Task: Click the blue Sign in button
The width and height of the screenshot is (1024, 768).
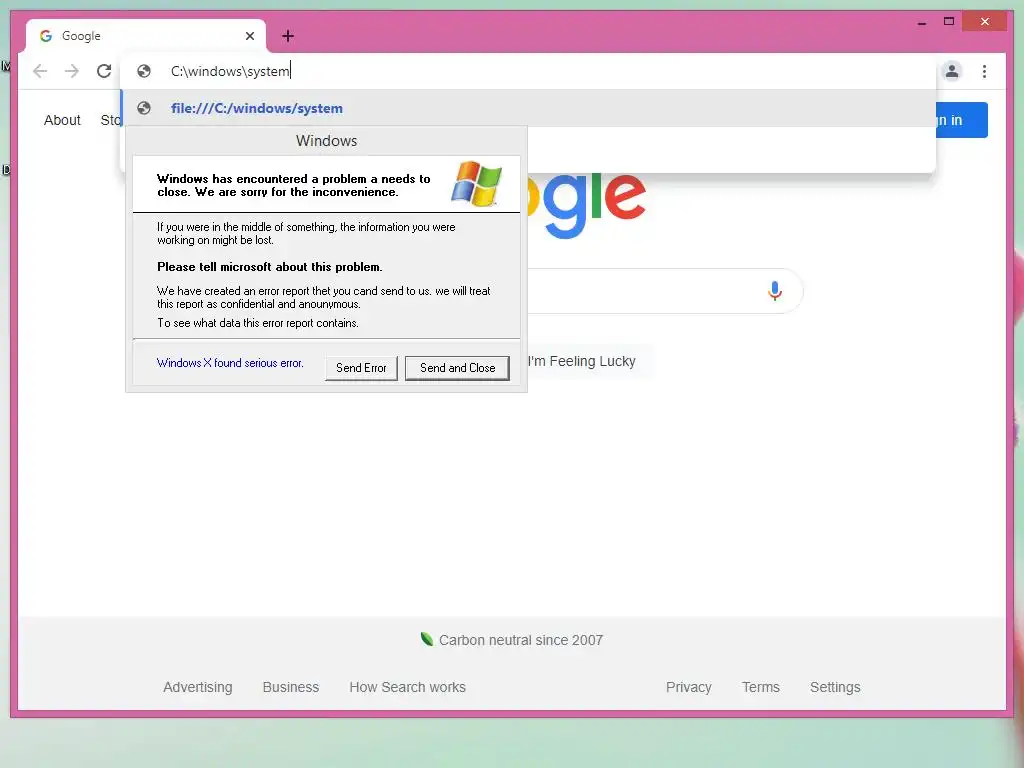Action: 961,120
